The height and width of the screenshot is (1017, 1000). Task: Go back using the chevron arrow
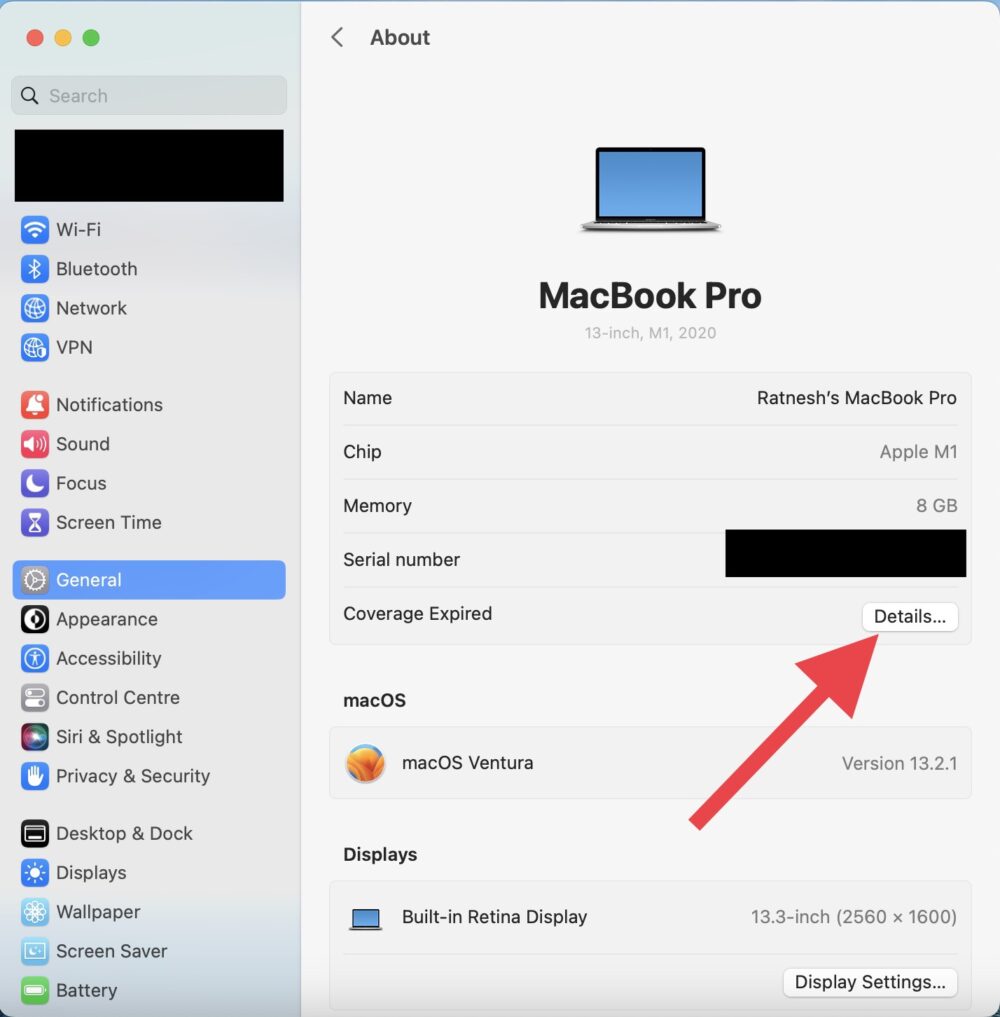click(x=337, y=37)
